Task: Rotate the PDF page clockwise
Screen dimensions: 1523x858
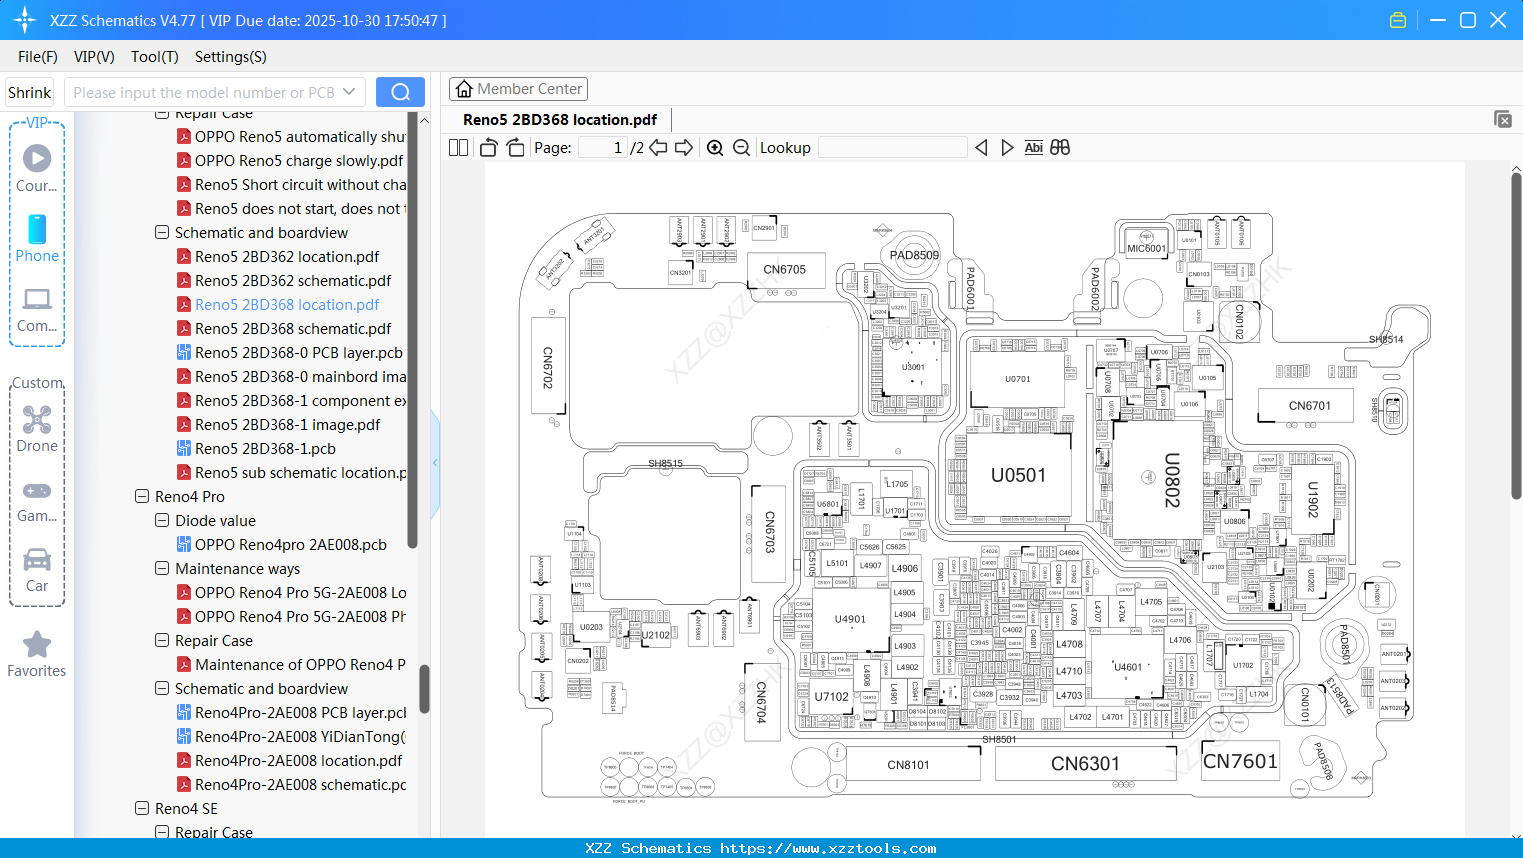Action: tap(514, 147)
